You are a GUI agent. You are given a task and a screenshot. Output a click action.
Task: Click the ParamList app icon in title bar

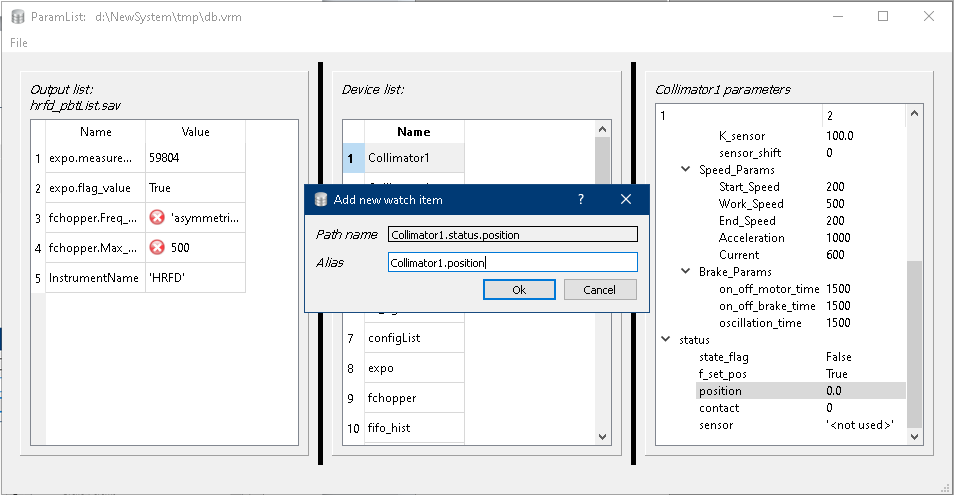click(x=17, y=17)
